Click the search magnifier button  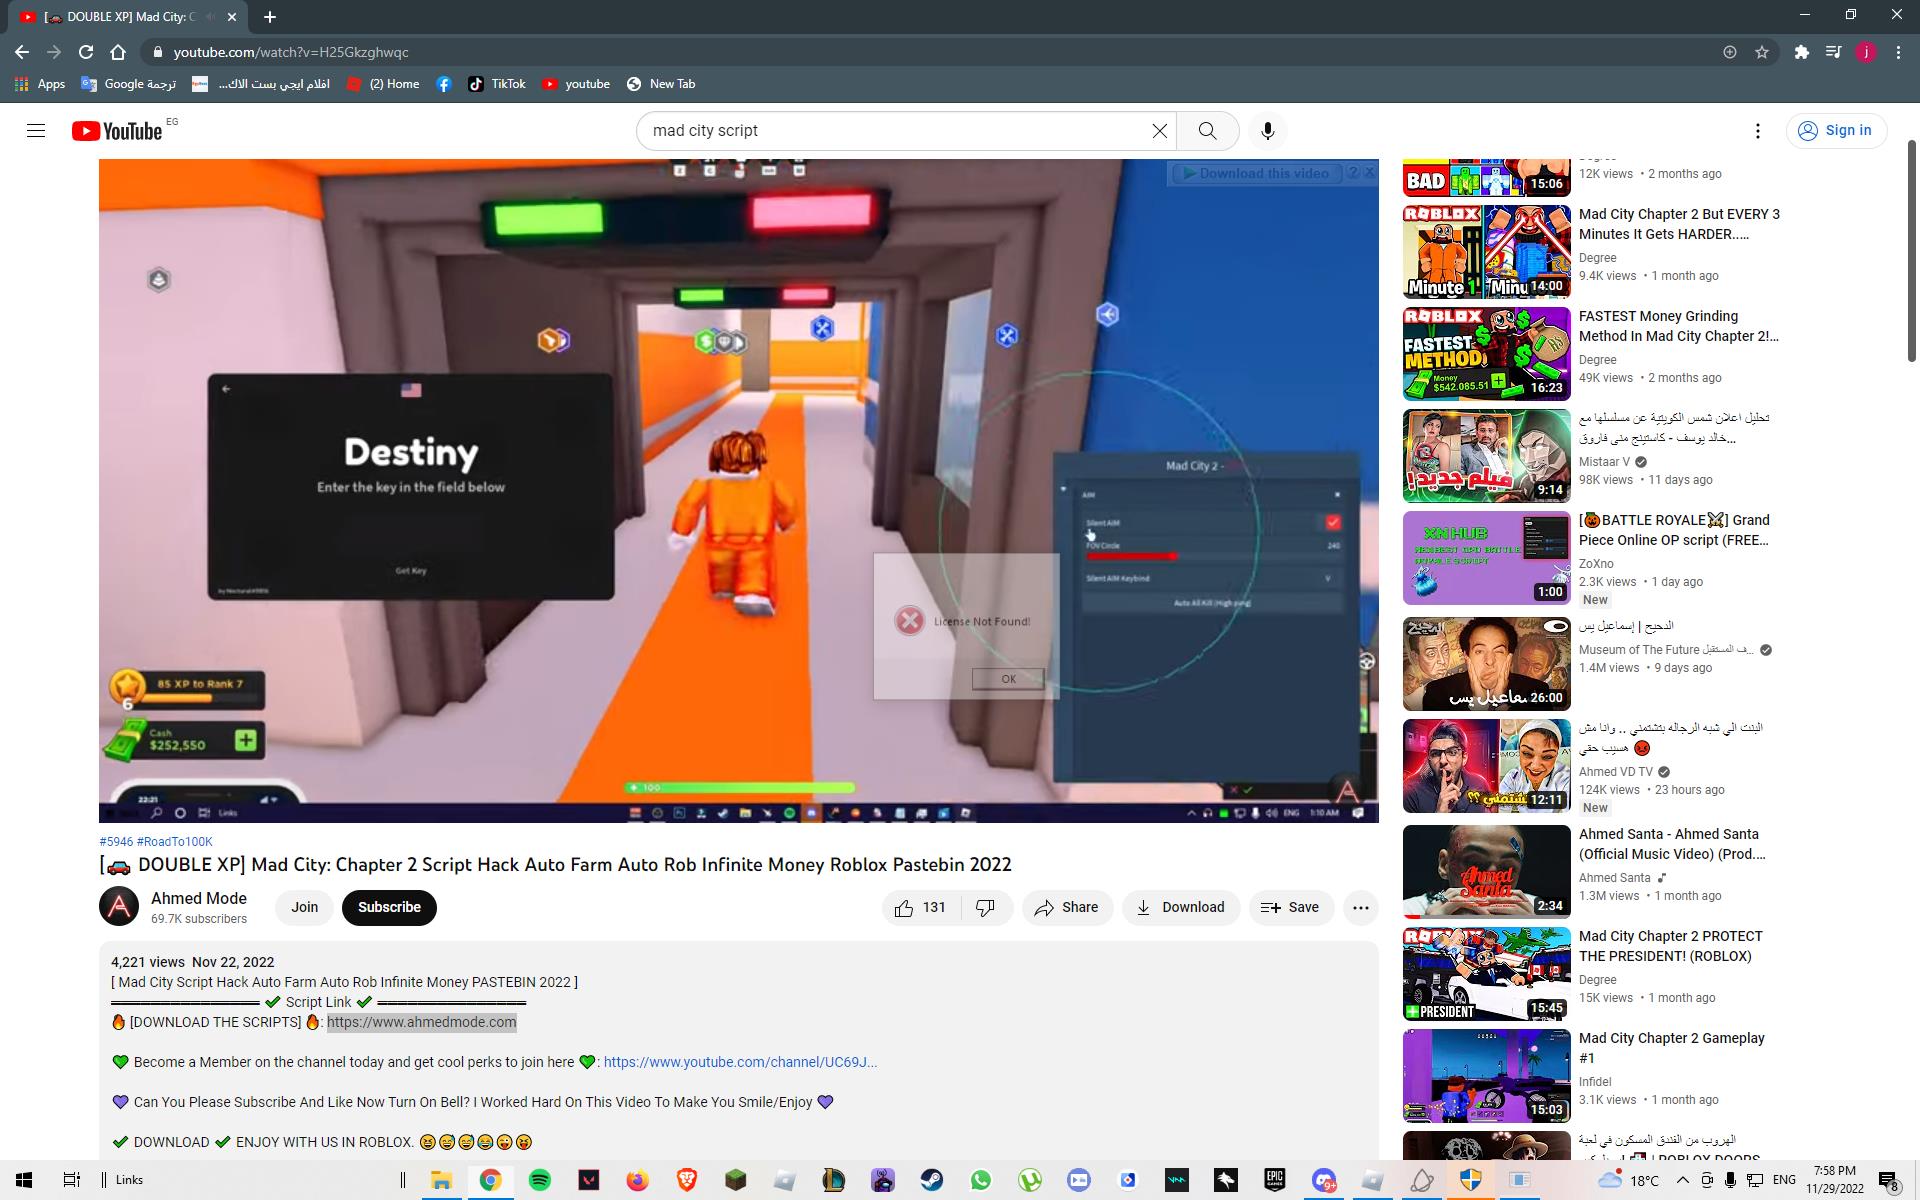[1207, 131]
